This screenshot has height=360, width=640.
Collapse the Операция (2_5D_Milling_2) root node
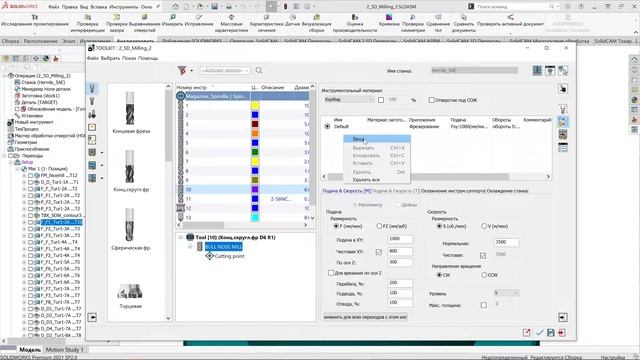point(4,76)
